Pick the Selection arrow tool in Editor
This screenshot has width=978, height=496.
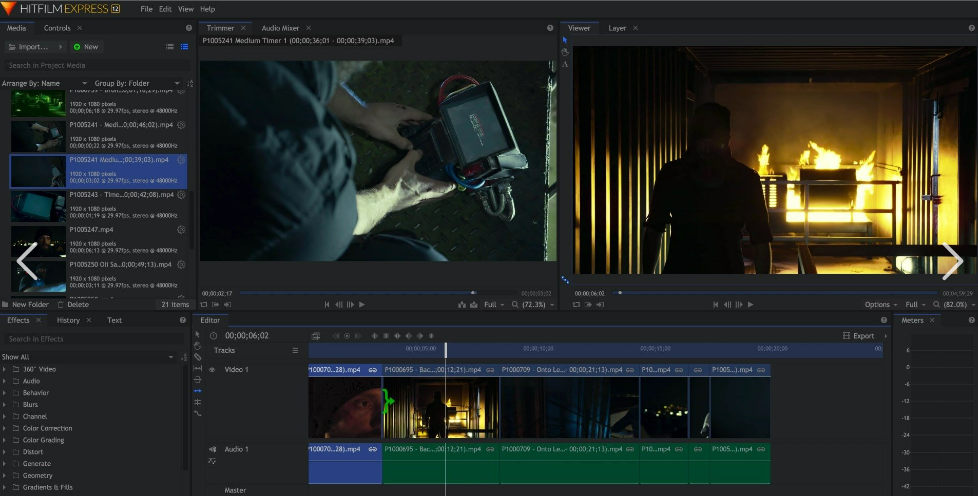click(x=198, y=334)
